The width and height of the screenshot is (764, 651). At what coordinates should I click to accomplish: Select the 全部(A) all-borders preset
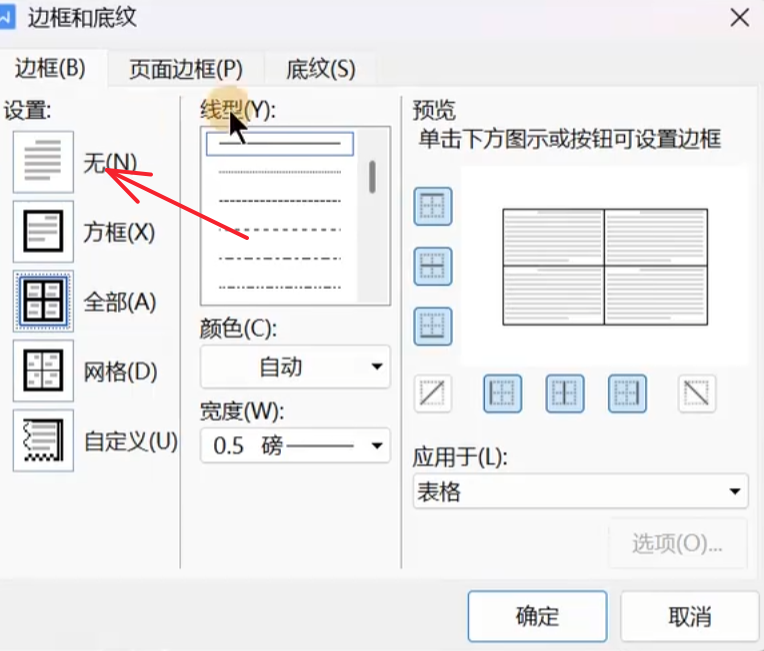[x=43, y=301]
